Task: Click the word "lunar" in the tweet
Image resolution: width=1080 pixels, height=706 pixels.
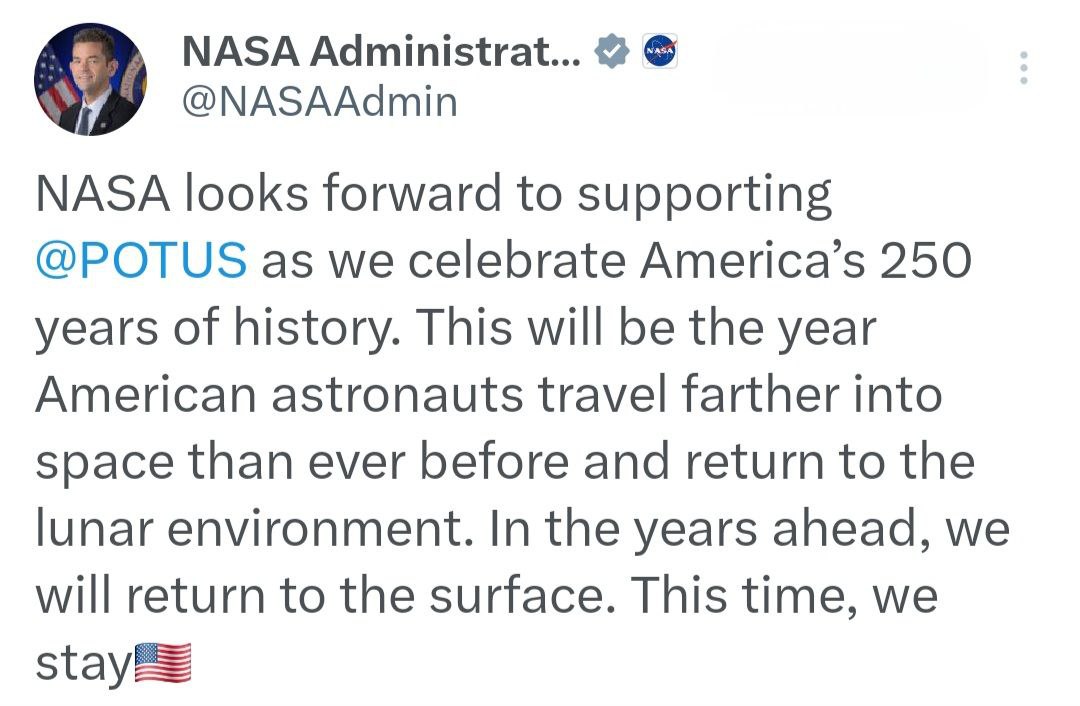Action: click(x=98, y=530)
